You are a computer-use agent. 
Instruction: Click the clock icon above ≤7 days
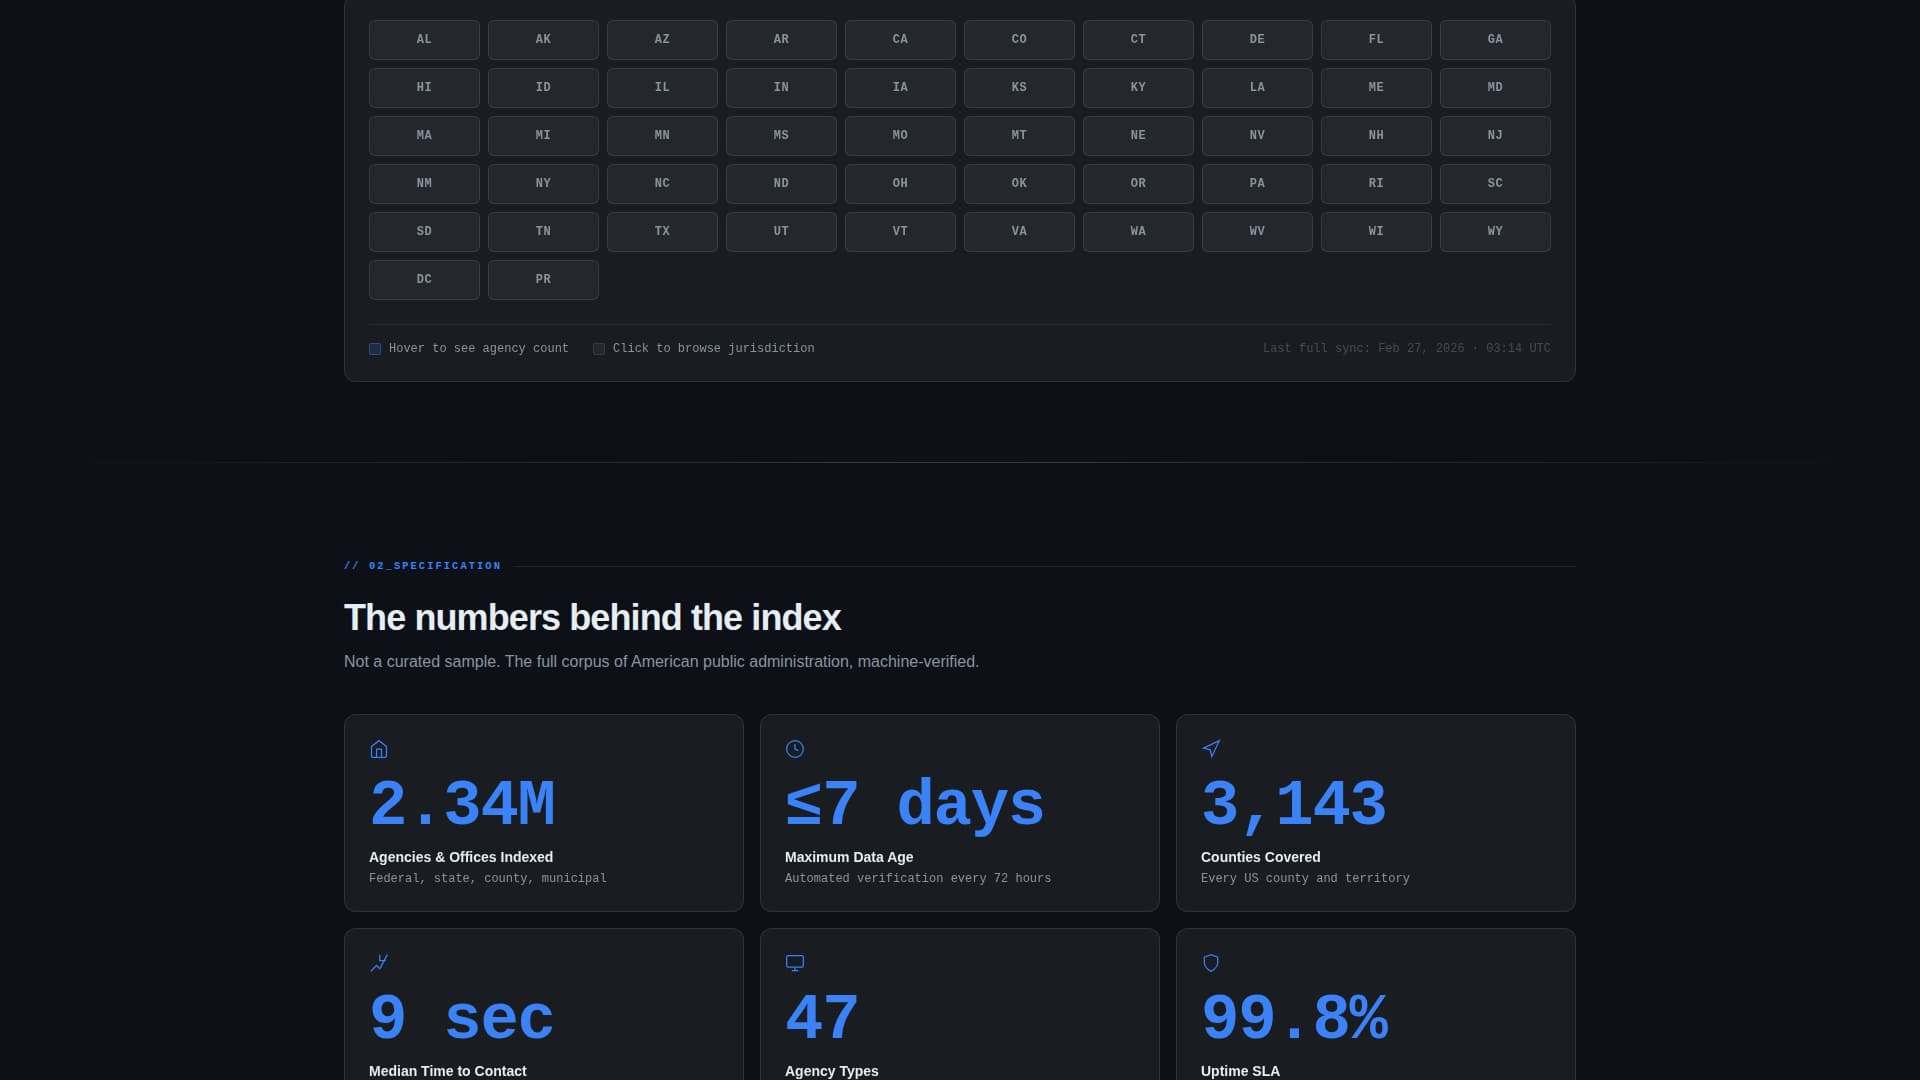coord(795,749)
